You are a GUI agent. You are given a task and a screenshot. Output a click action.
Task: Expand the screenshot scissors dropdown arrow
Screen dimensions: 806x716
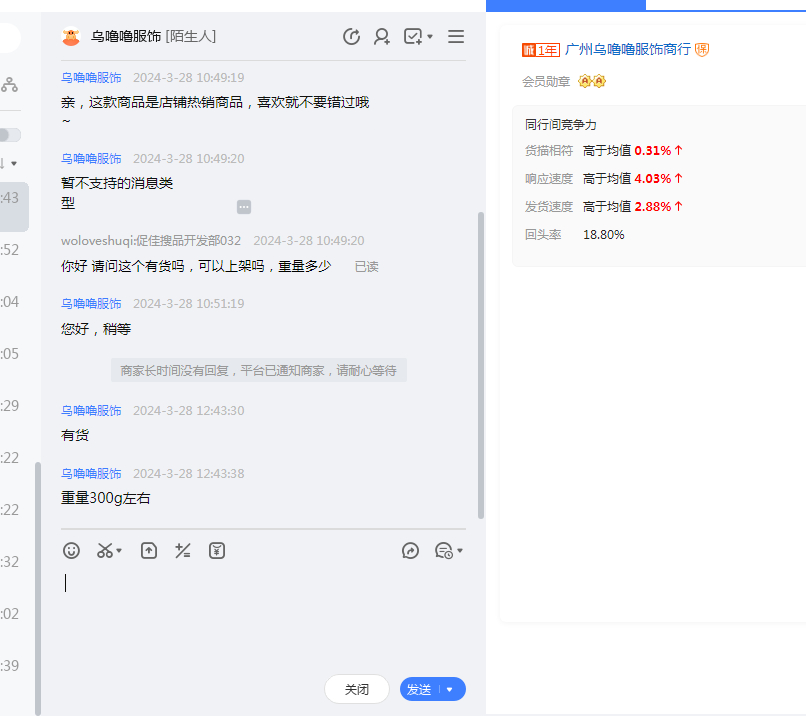(120, 551)
